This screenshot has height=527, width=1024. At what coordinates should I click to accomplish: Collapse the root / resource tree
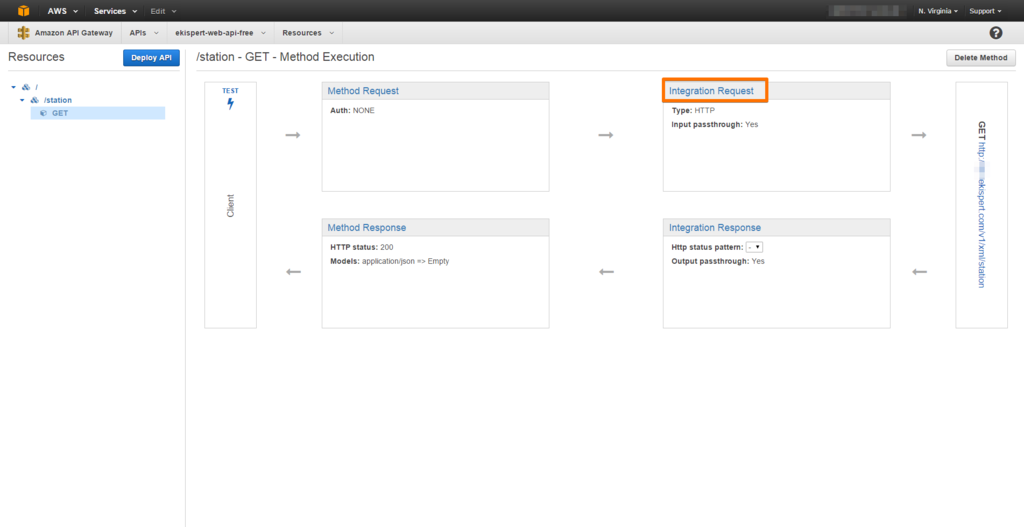(14, 87)
